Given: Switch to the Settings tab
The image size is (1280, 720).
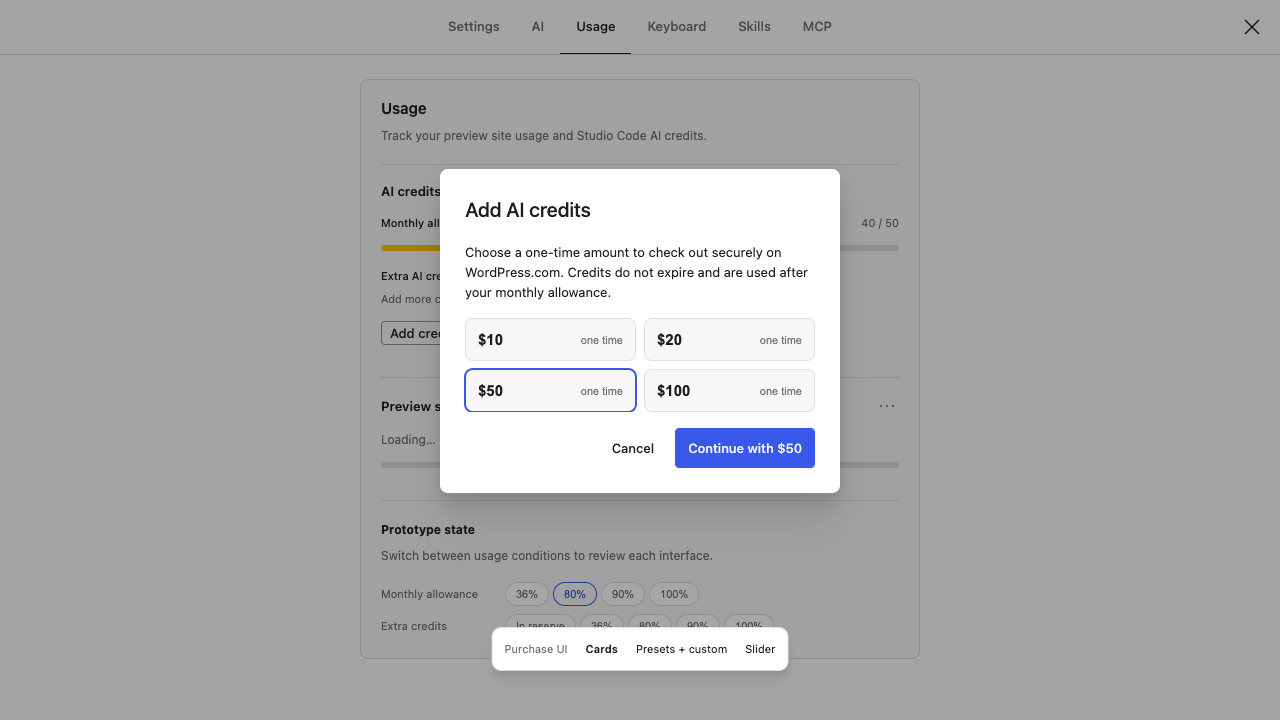Looking at the screenshot, I should click(474, 27).
